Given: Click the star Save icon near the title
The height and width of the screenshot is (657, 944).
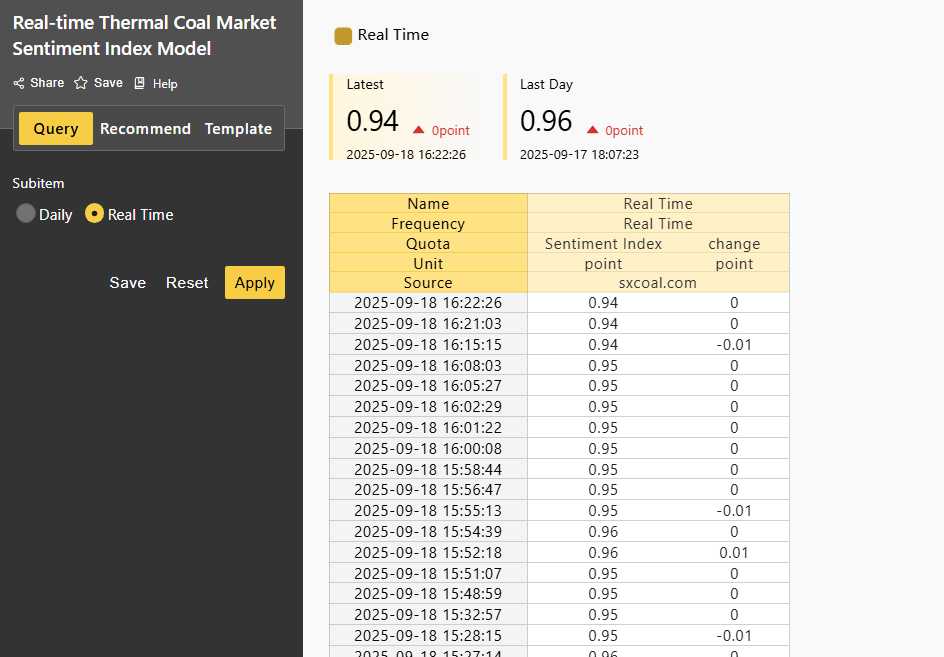Looking at the screenshot, I should [x=81, y=83].
